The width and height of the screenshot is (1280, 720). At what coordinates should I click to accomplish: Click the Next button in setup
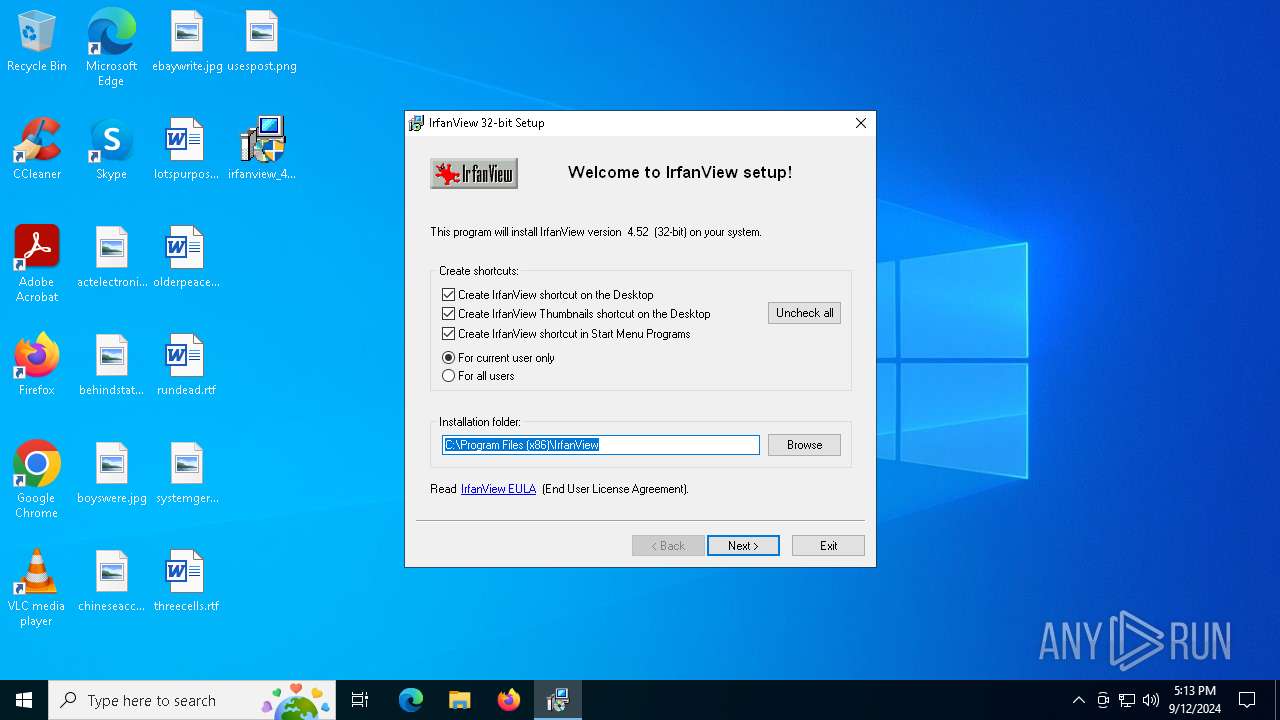[743, 546]
